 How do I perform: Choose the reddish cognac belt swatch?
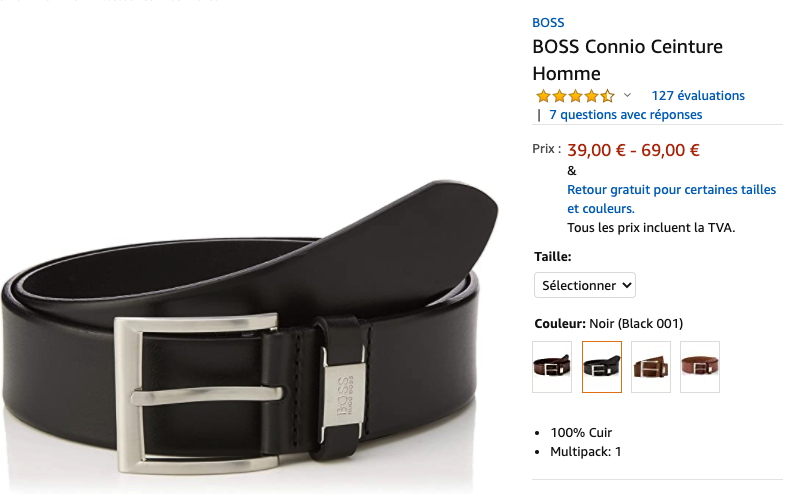(700, 367)
